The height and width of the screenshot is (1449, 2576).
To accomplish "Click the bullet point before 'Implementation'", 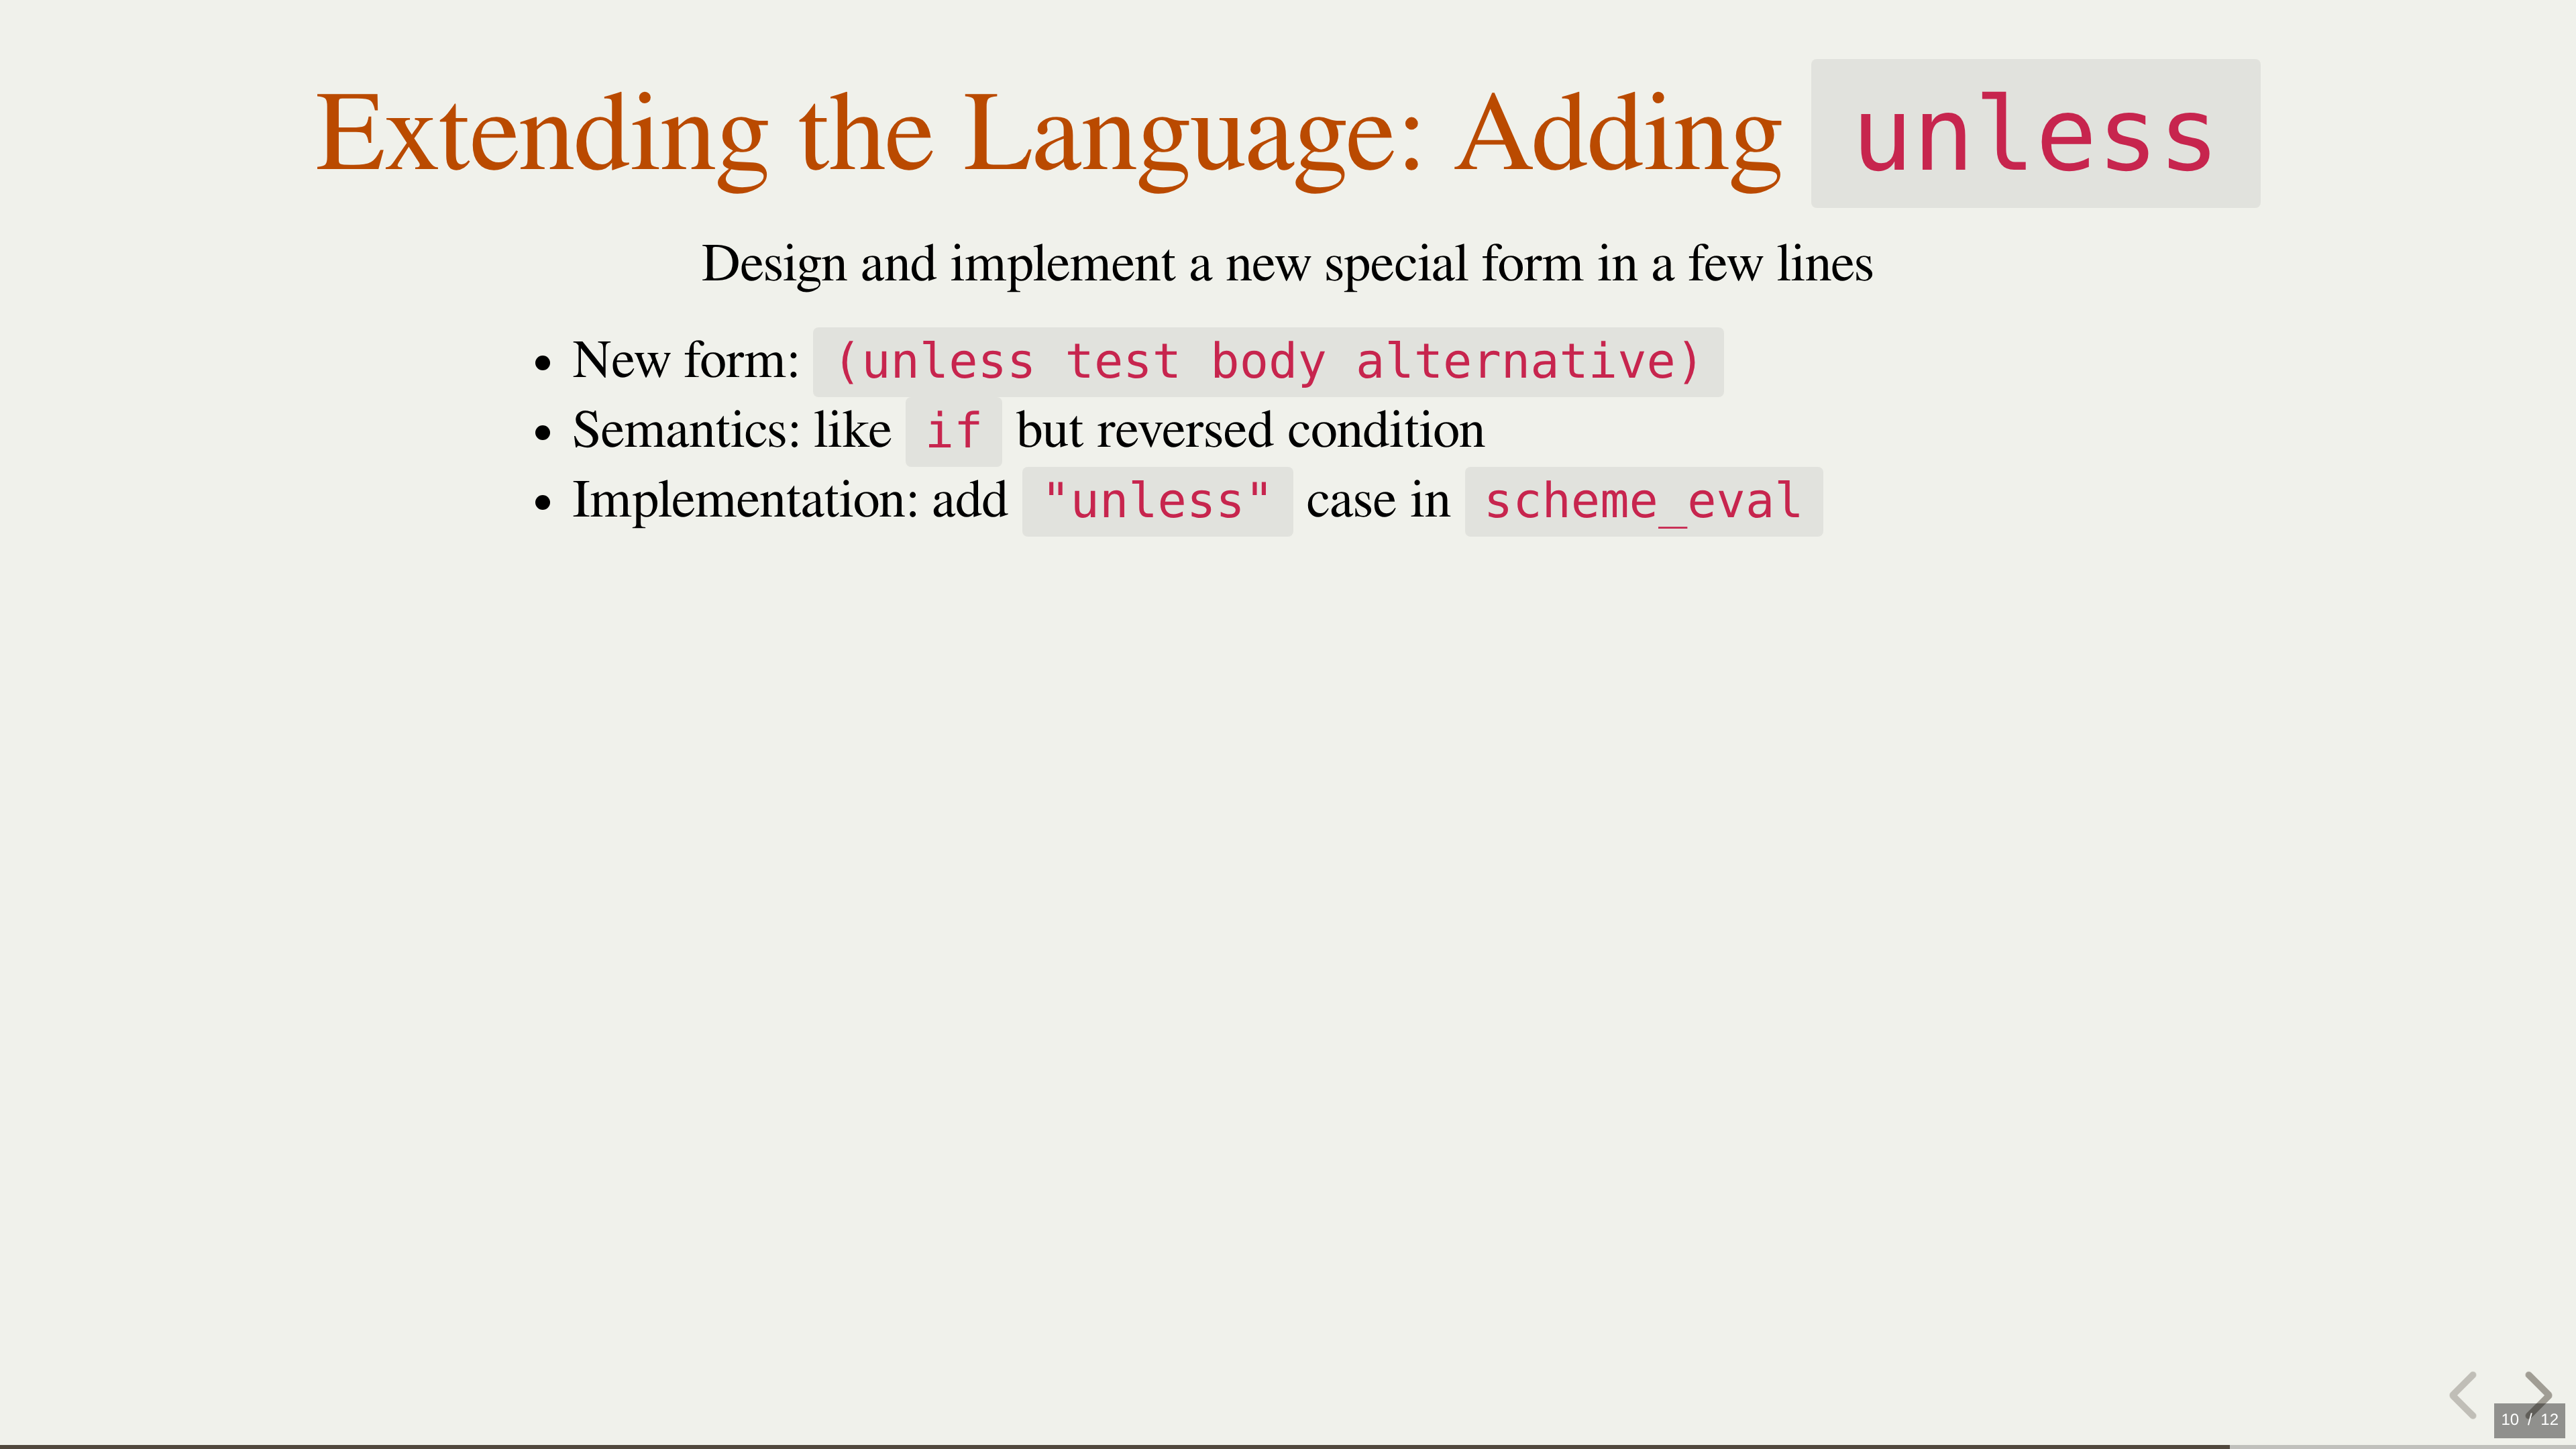I will 543,503.
